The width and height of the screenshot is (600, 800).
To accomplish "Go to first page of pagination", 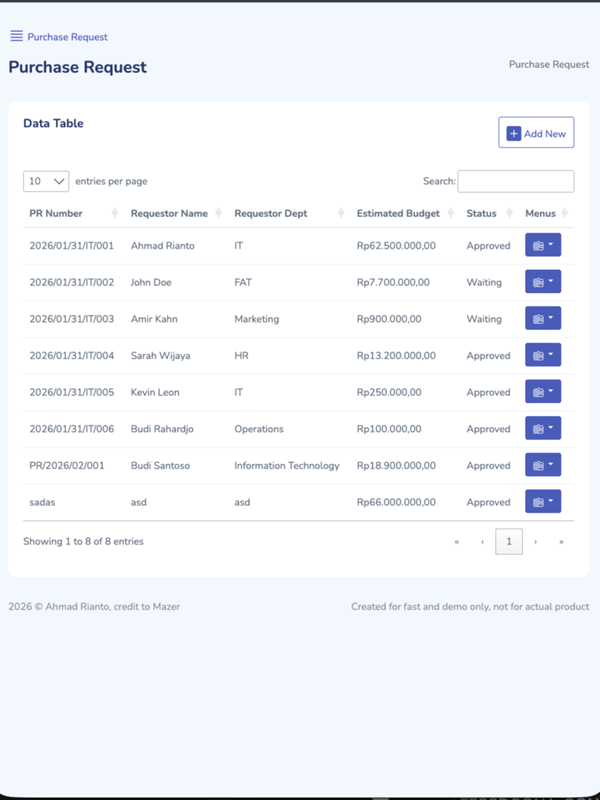I will pyautogui.click(x=457, y=542).
